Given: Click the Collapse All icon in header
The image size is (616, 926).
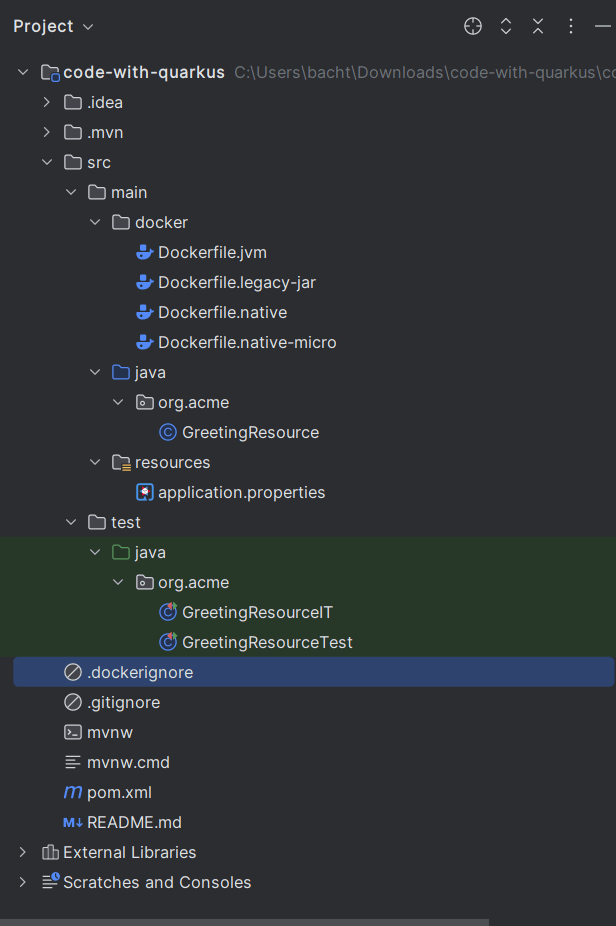Looking at the screenshot, I should click(x=538, y=26).
